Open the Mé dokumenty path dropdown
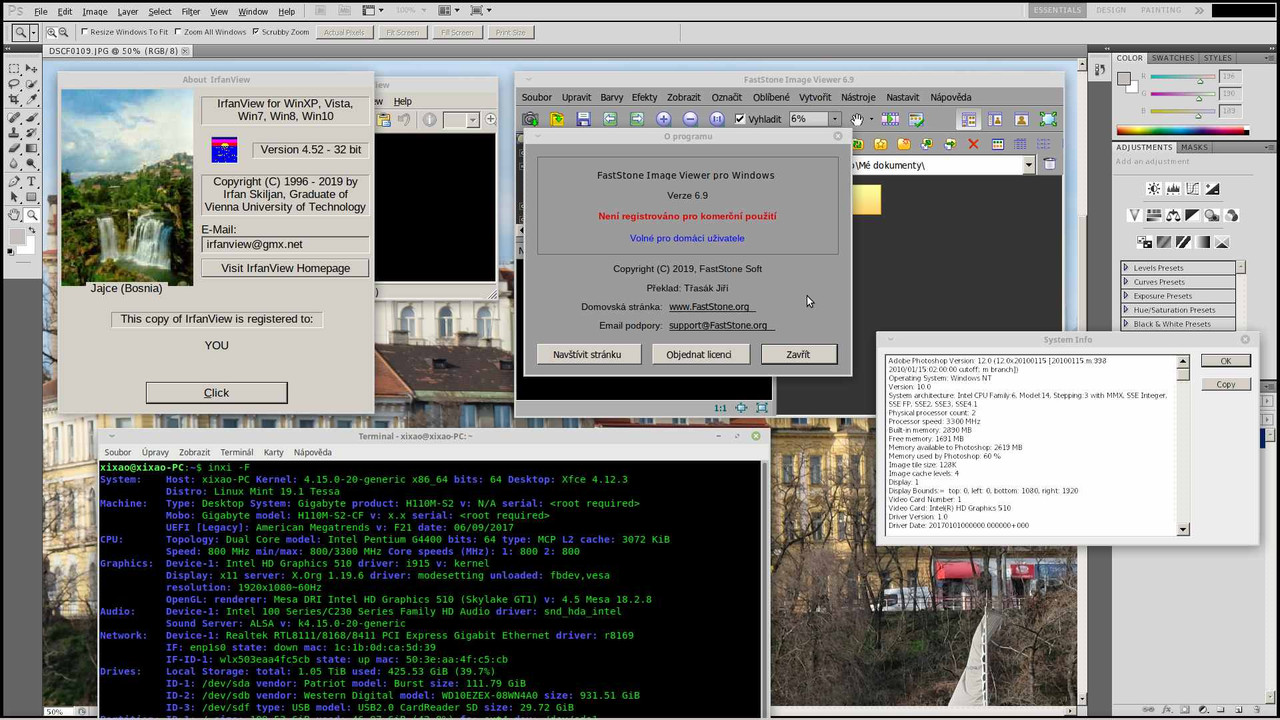This screenshot has width=1280, height=720. (x=1029, y=165)
